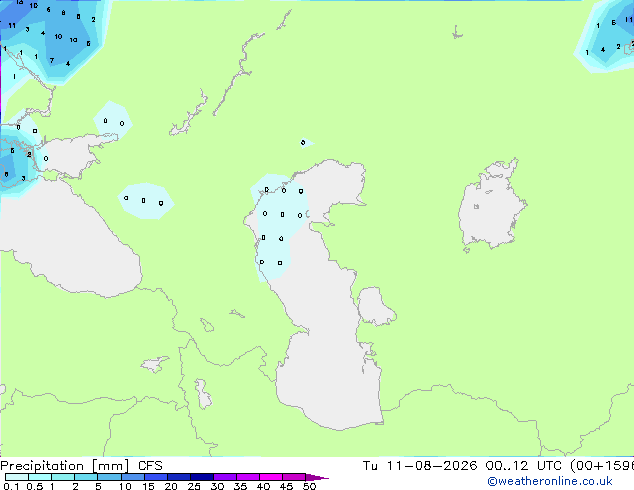The image size is (634, 490).
Task: Click the legend label '25'
Action: (x=194, y=486)
